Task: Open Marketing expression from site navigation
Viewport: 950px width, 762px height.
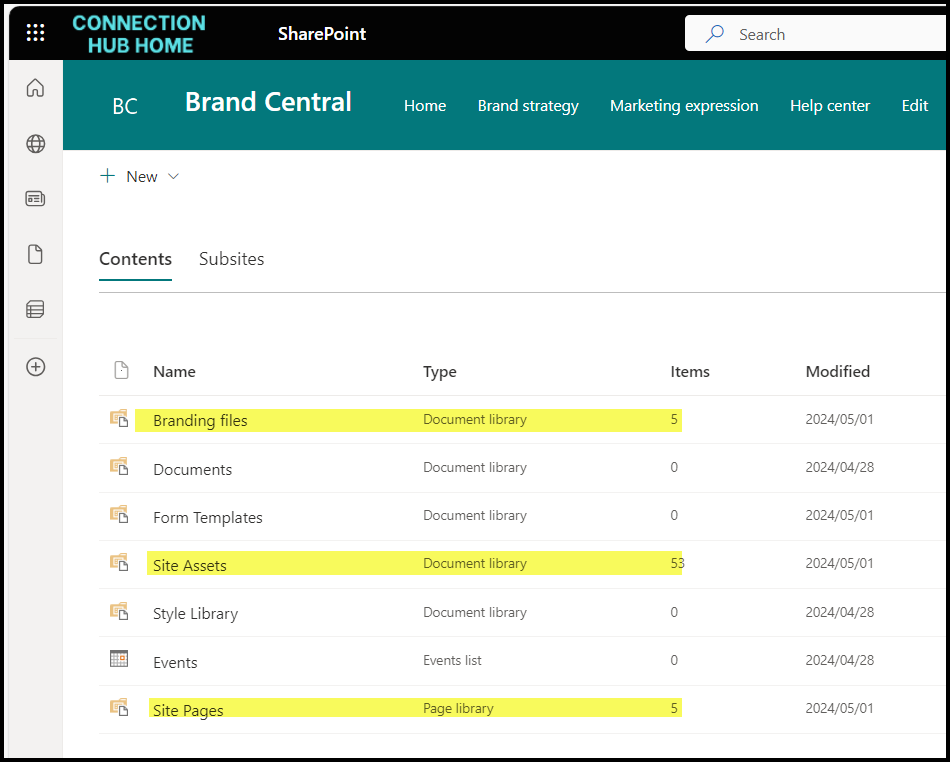Action: [x=684, y=105]
